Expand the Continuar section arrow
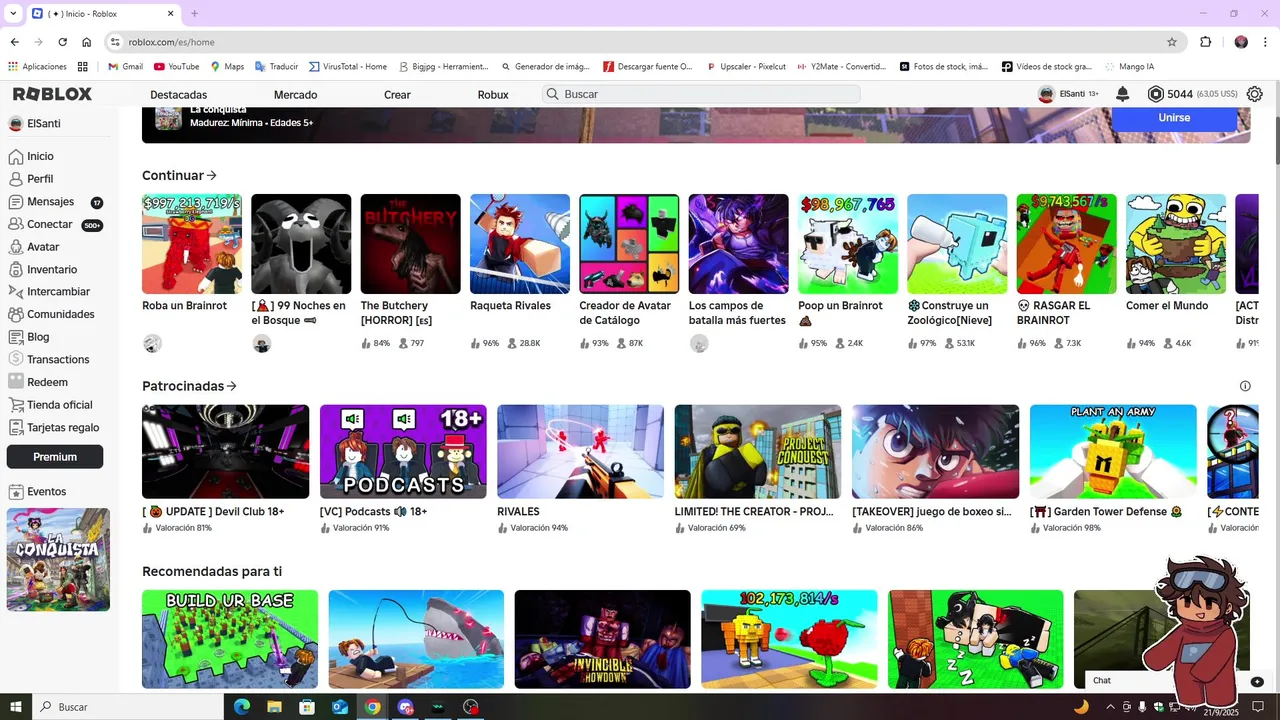Screen dimensions: 1280x720 [x=211, y=176]
